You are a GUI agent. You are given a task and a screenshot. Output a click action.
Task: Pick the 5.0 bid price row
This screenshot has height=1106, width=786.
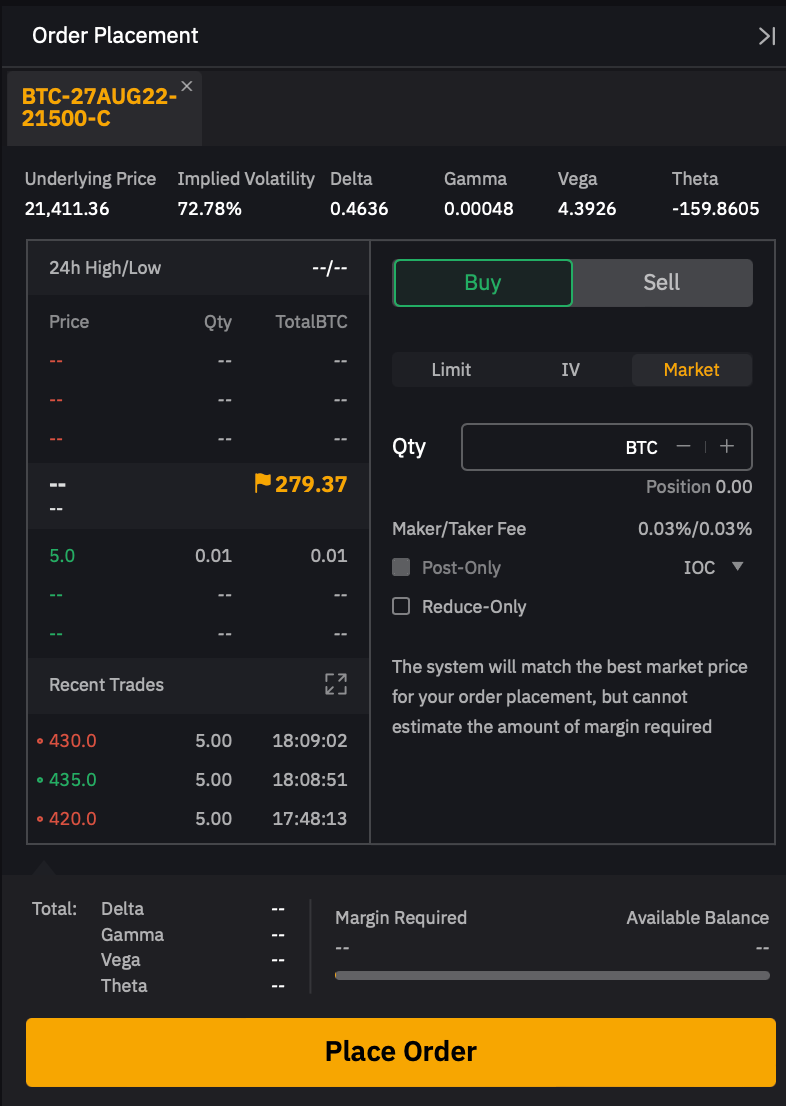coord(62,556)
